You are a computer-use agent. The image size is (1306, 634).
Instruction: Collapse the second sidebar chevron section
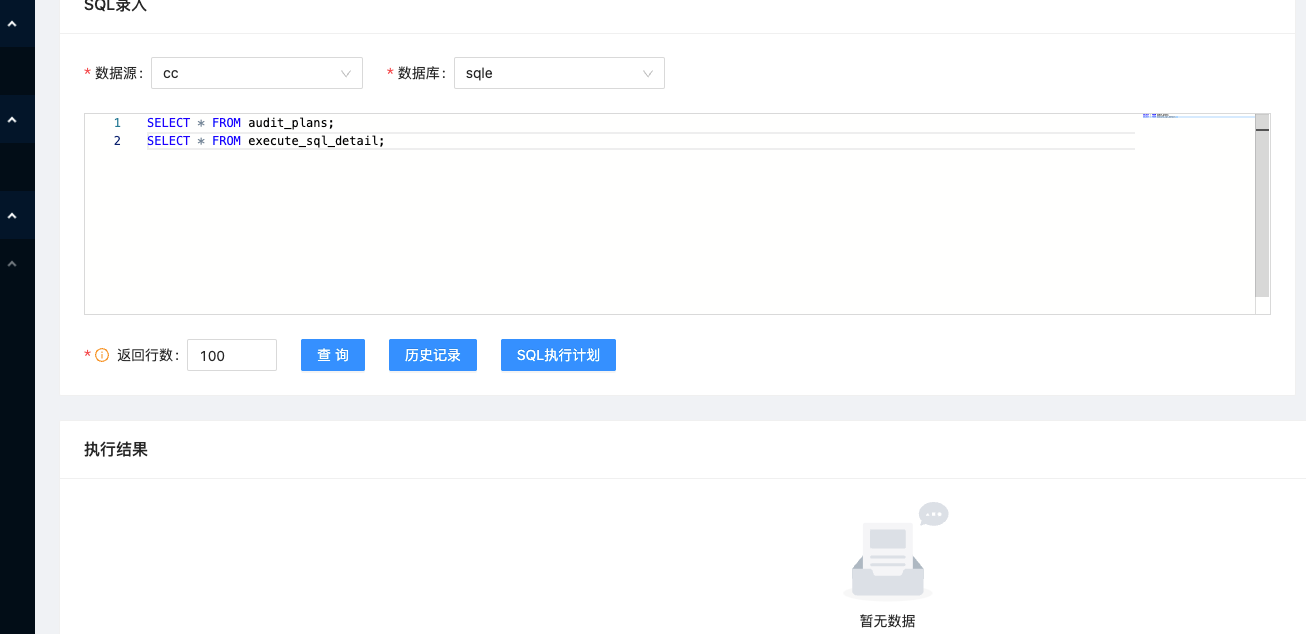click(x=13, y=118)
